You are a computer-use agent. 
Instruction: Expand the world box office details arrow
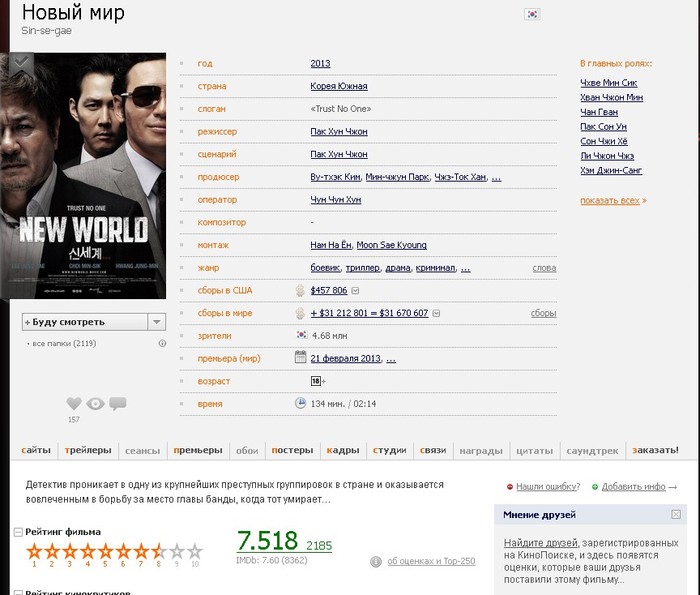(437, 313)
